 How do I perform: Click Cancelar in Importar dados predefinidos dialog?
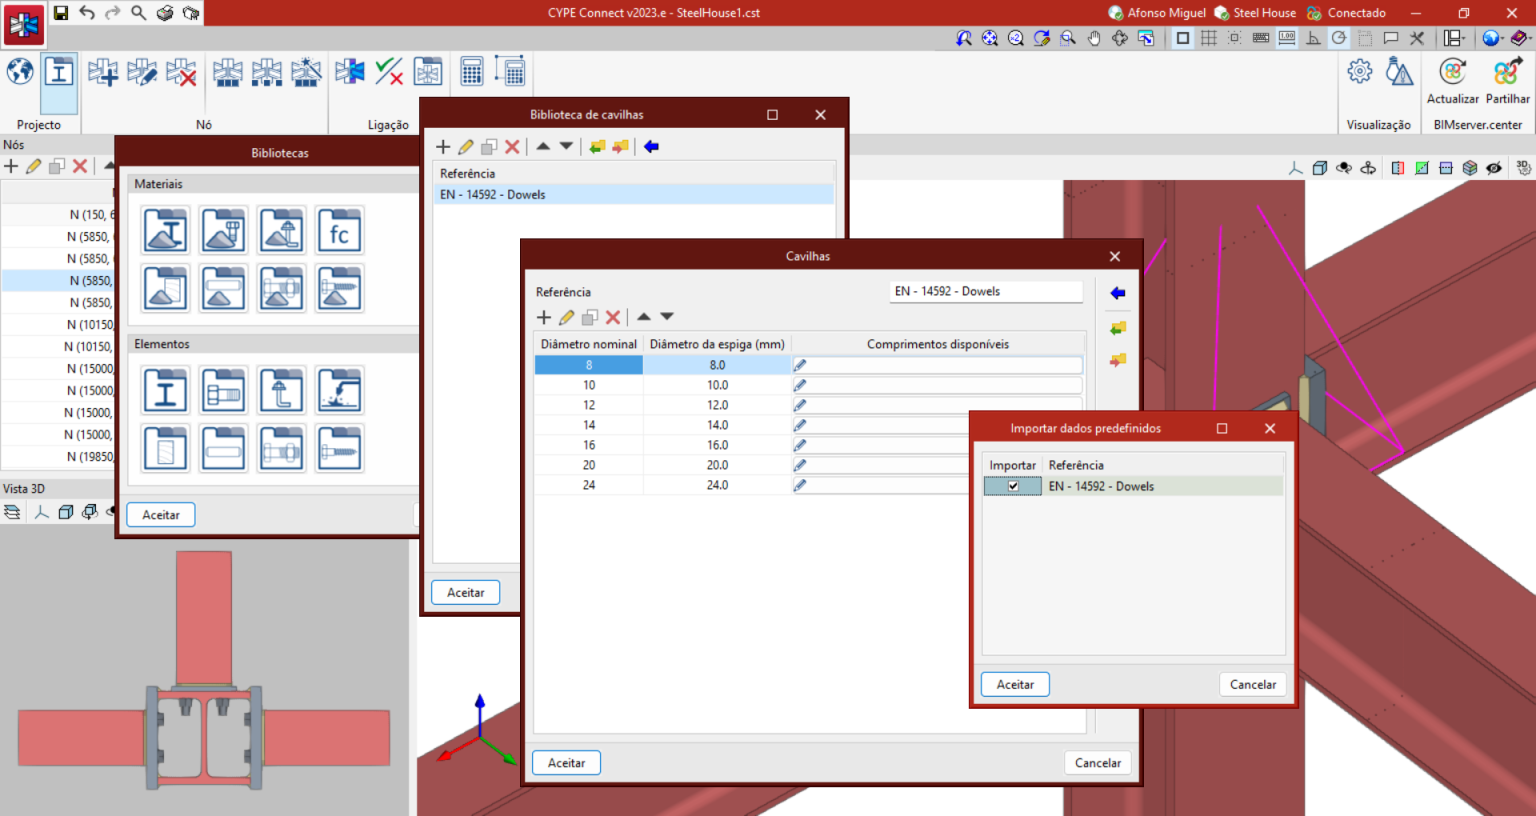[1253, 685]
